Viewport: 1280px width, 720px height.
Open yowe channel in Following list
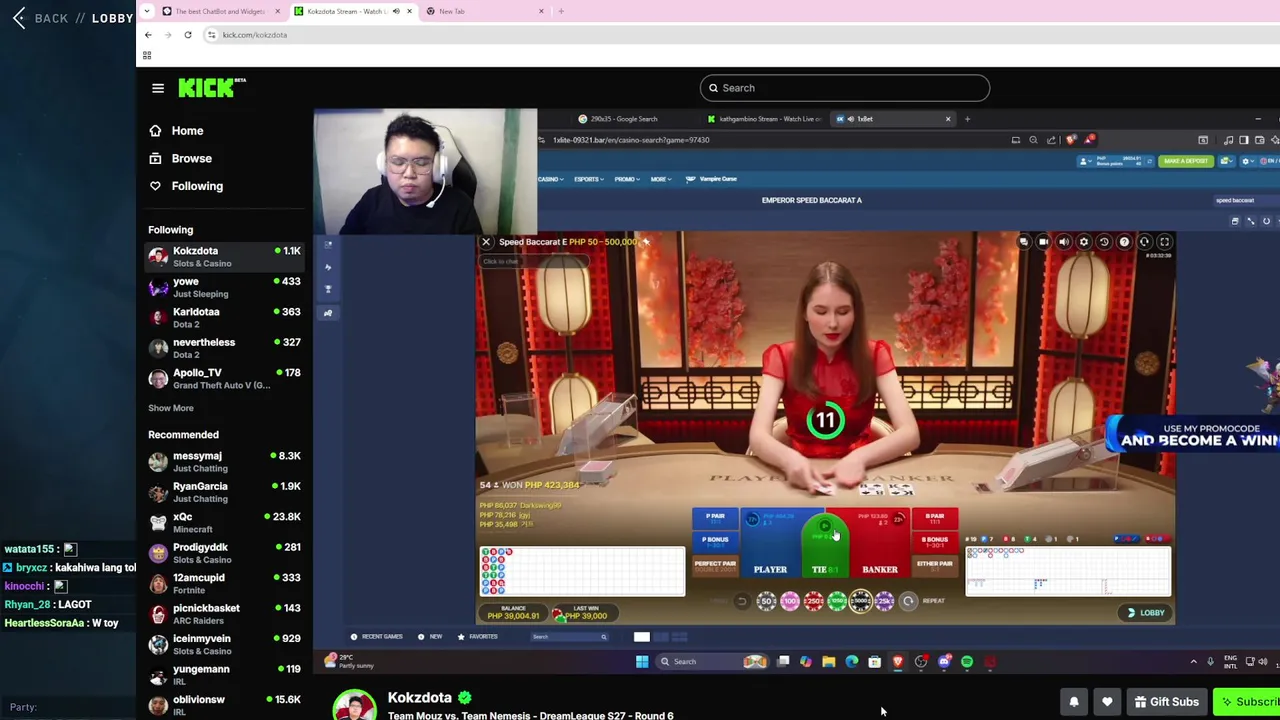coord(224,287)
